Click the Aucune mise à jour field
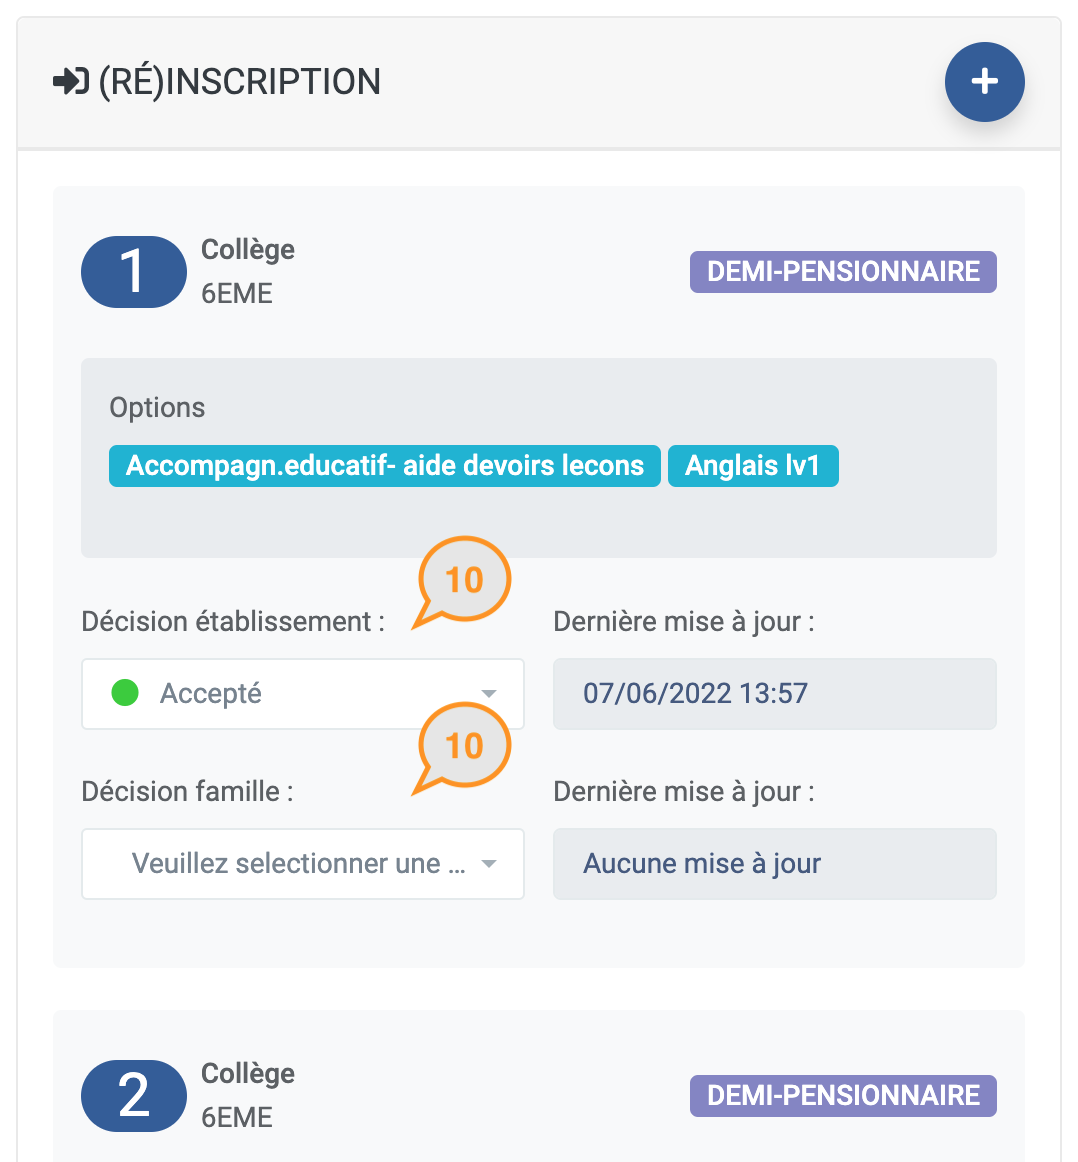The width and height of the screenshot is (1078, 1162). click(x=774, y=864)
